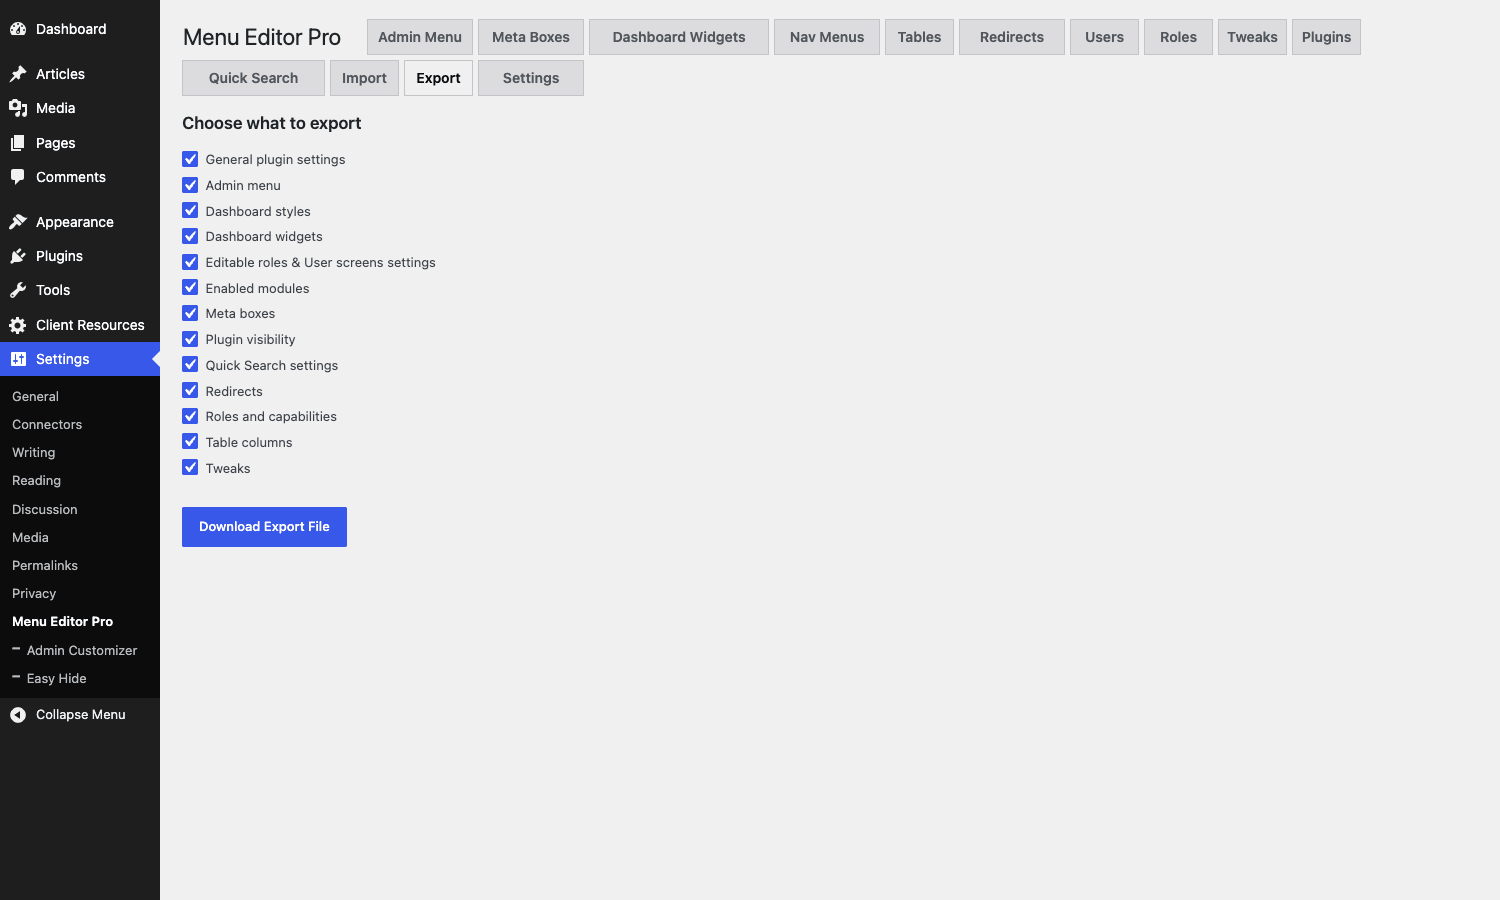Open Privacy settings submenu link
1500x900 pixels.
pos(34,593)
